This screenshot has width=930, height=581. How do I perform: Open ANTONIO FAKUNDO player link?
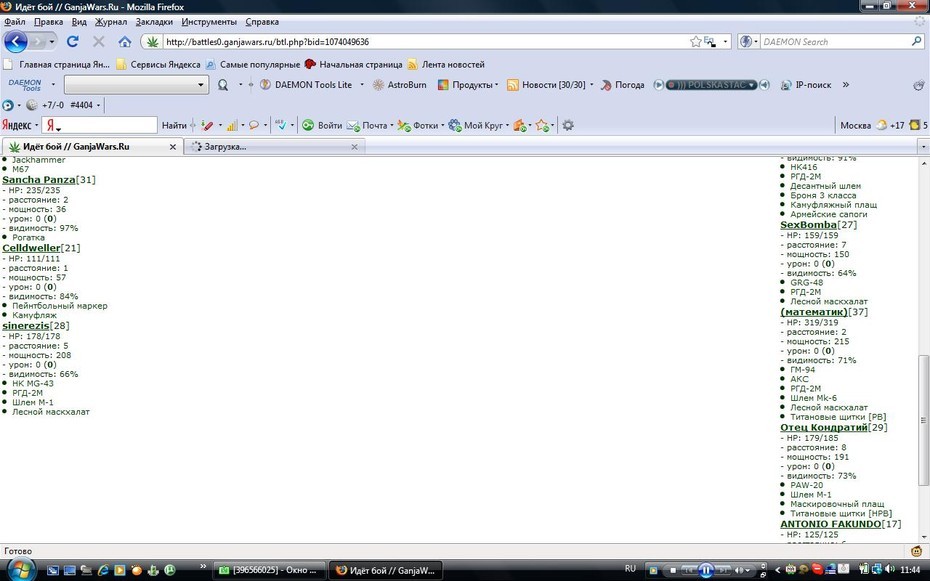point(831,524)
